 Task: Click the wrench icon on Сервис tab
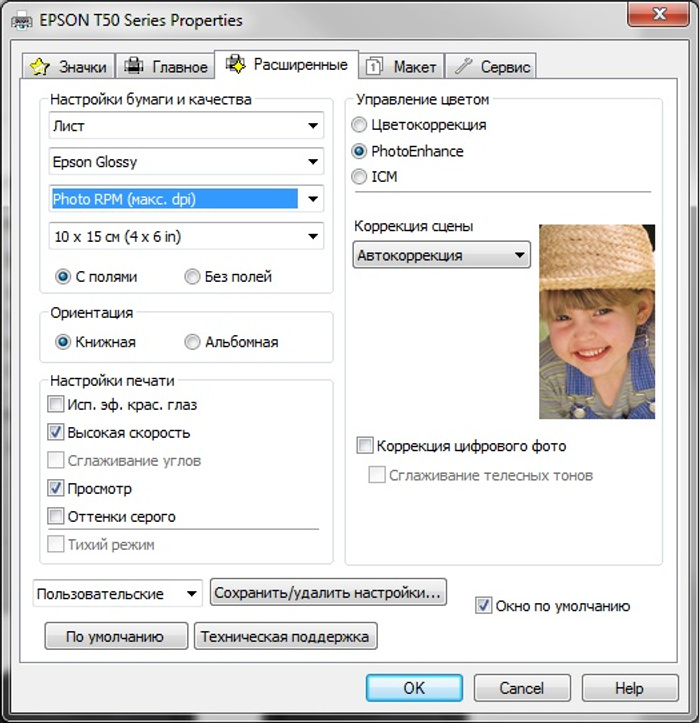point(463,67)
